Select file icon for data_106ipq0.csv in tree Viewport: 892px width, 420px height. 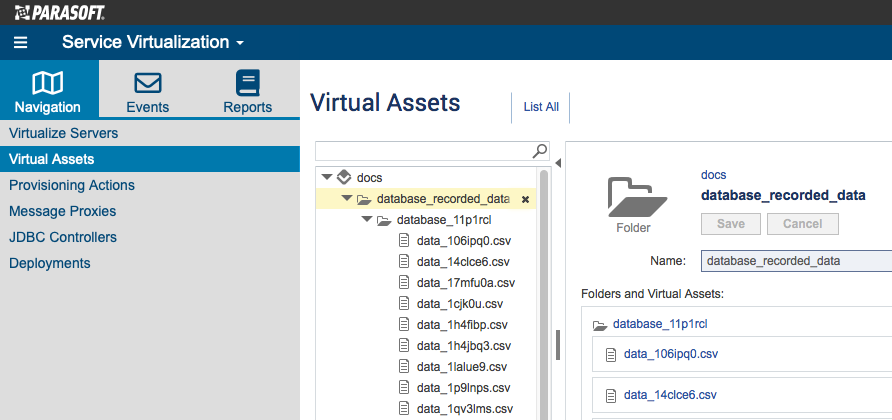404,240
